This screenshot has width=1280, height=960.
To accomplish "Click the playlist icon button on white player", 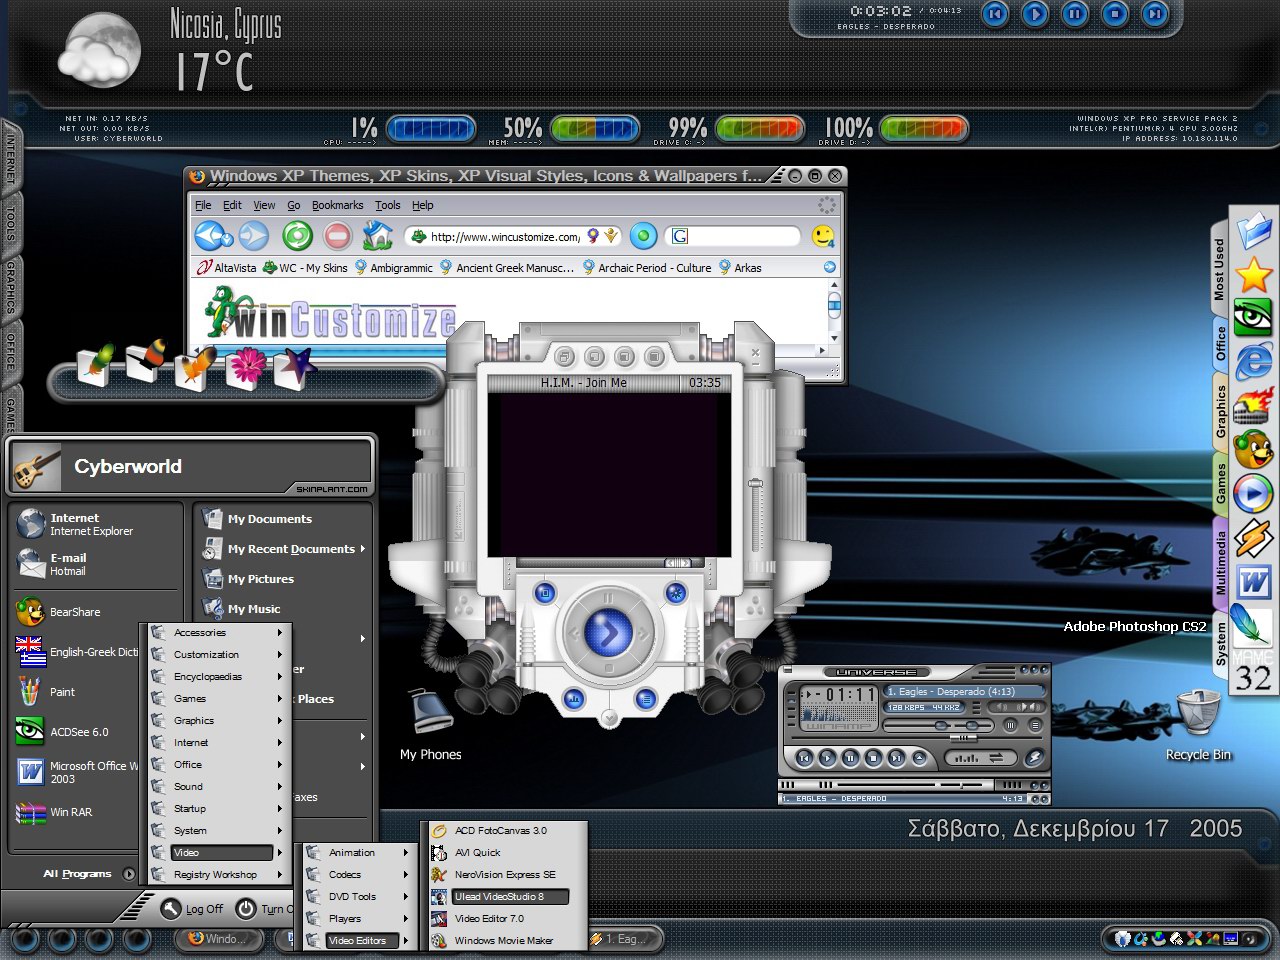I will [x=646, y=699].
